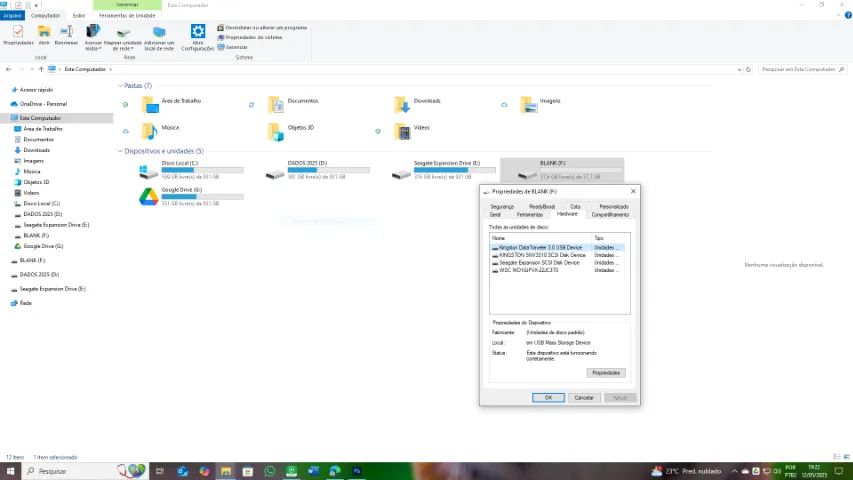Switch to the Exibir ribbon tab
Screen dimensions: 853x480
[x=79, y=15]
